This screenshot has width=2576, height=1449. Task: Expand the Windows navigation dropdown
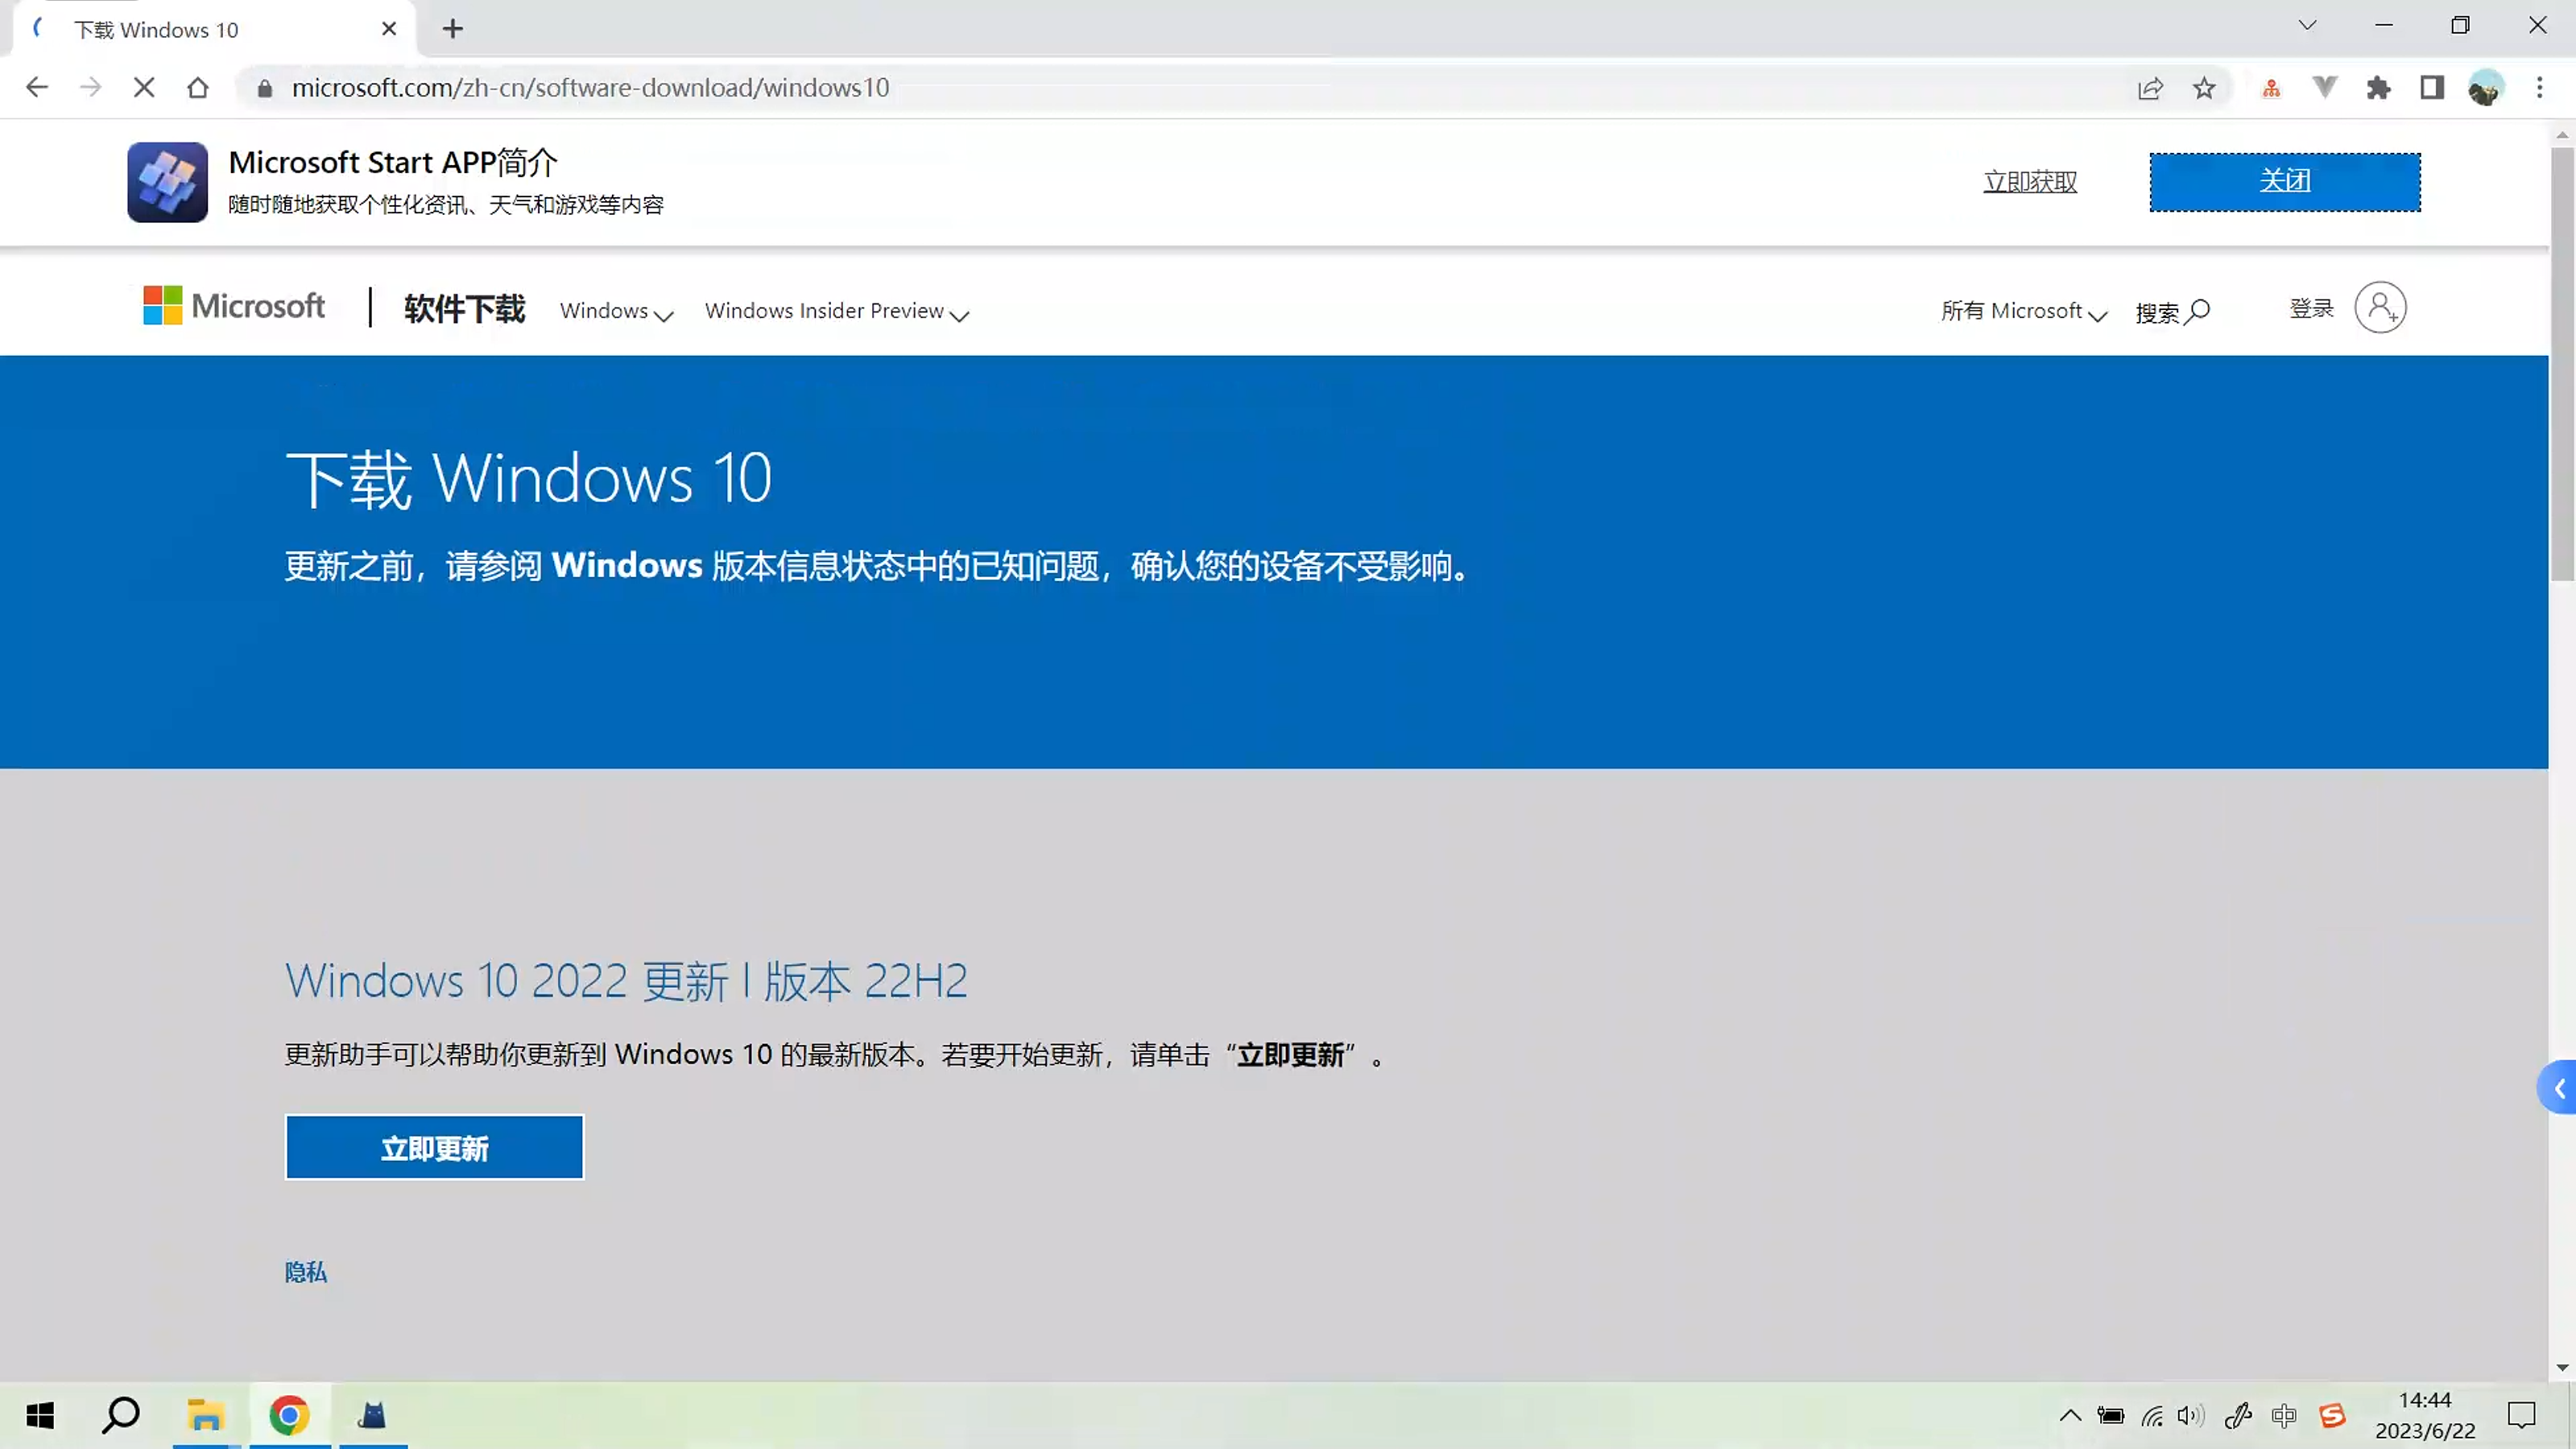[616, 311]
